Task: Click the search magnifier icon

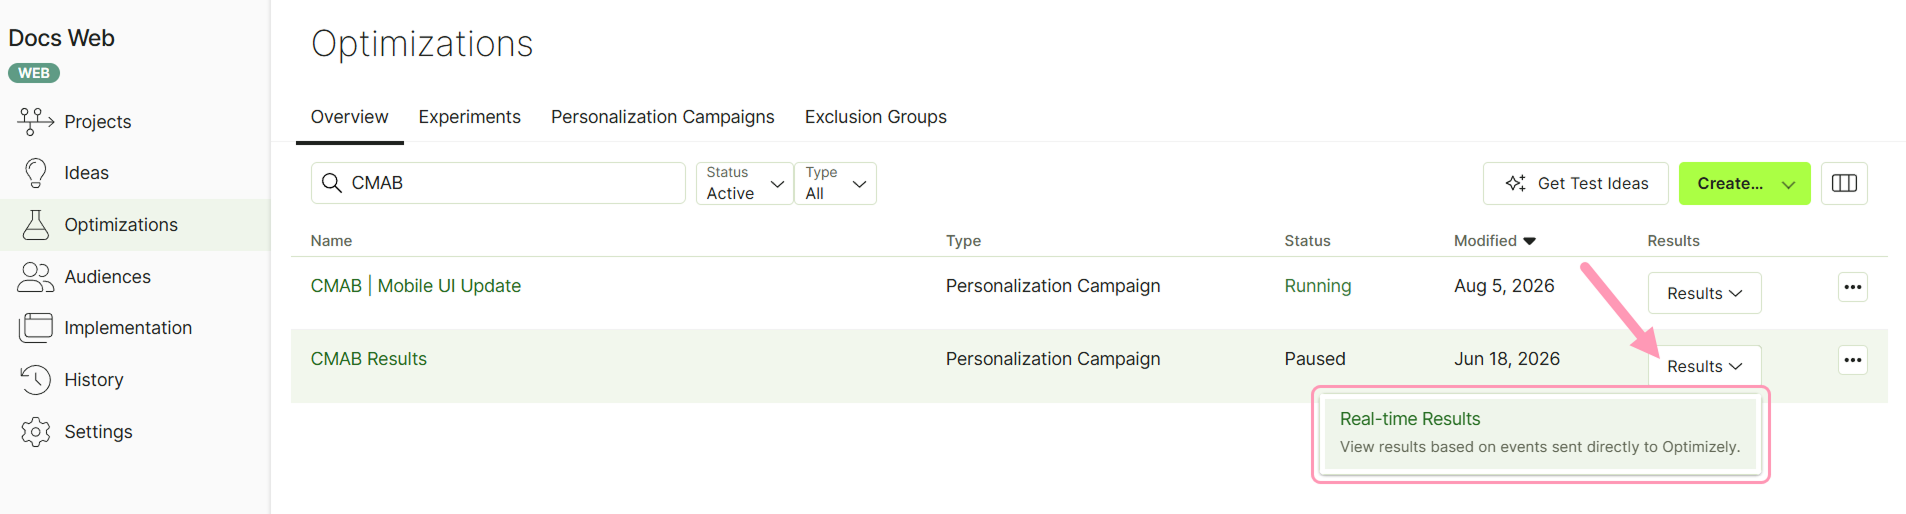Action: point(332,183)
